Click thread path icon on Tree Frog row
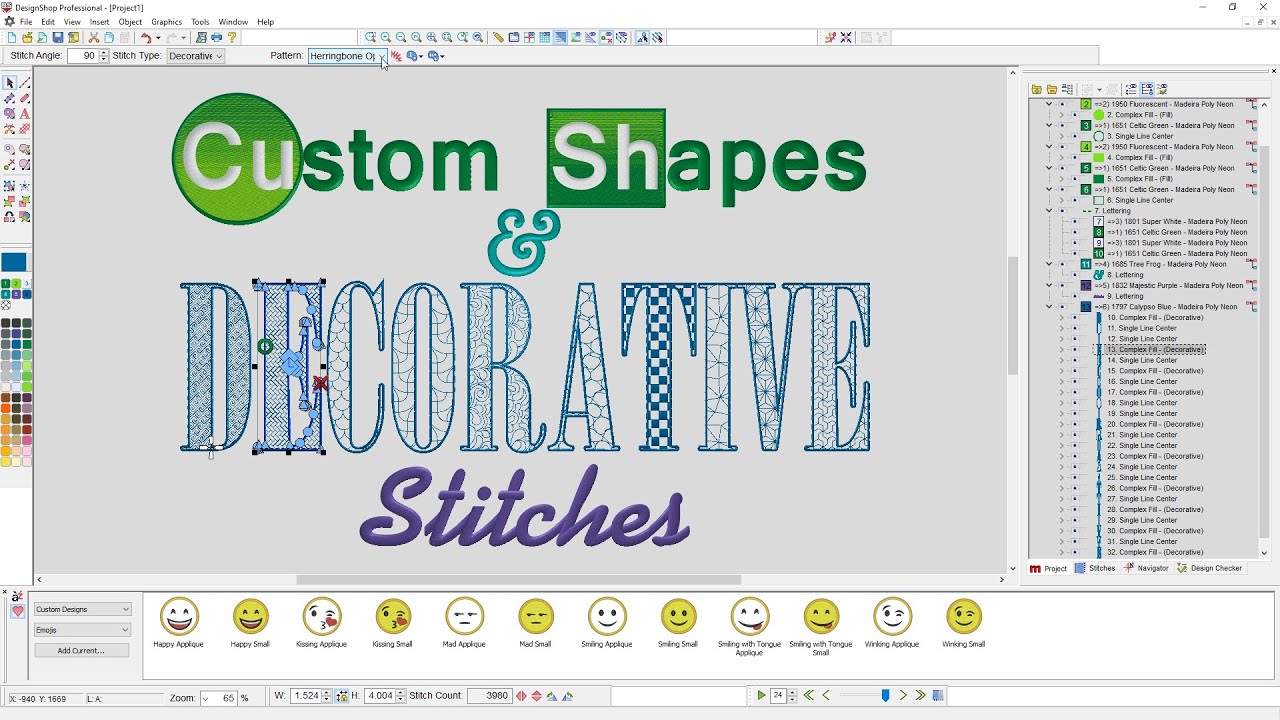Screen dimensions: 1280x720 coord(1251,264)
